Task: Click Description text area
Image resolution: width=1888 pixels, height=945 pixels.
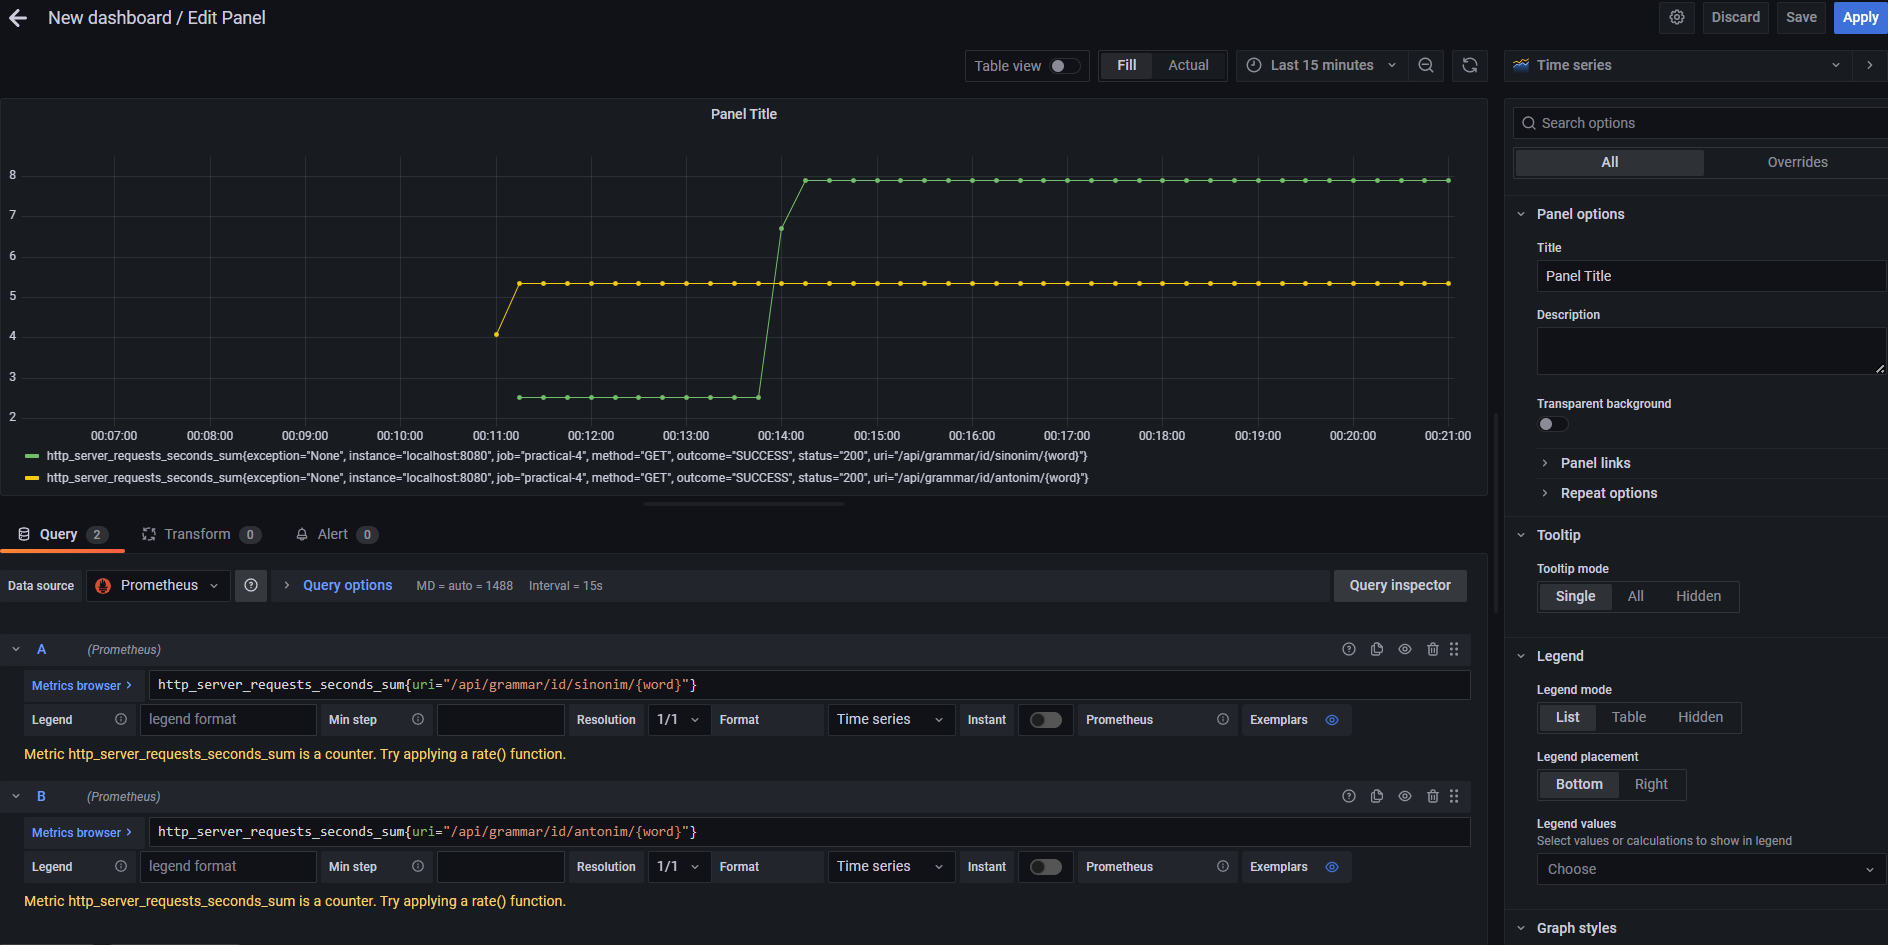Action: coord(1711,351)
